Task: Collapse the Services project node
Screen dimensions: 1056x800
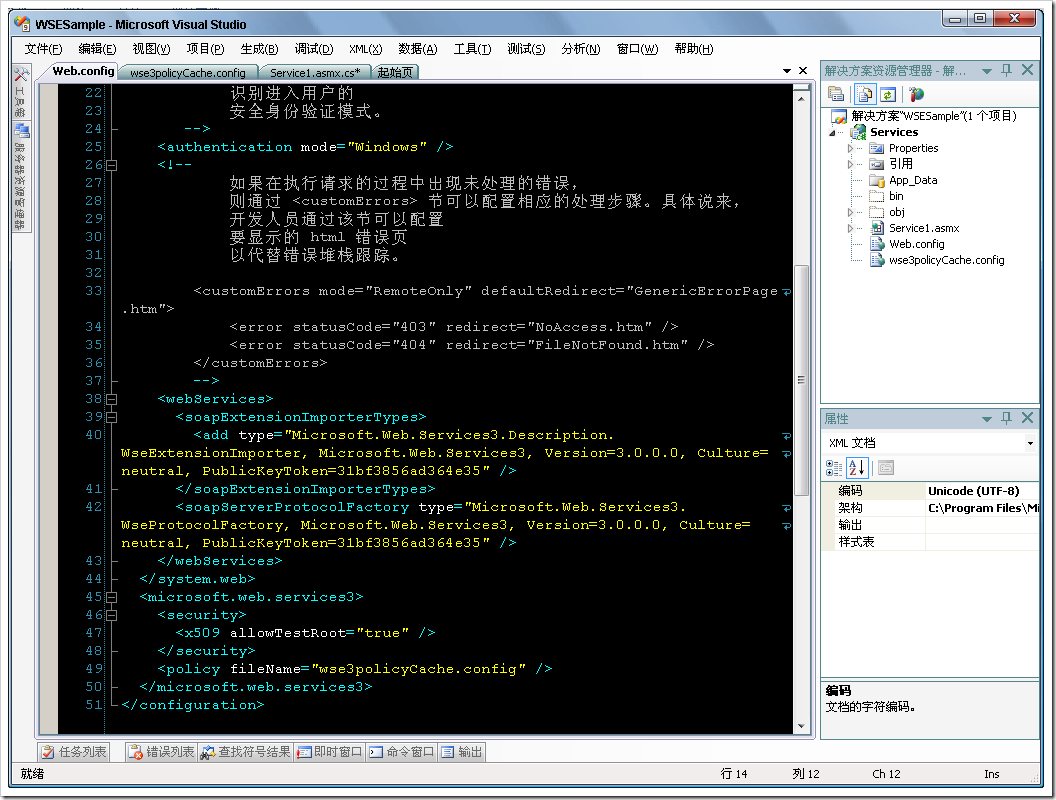Action: [832, 133]
